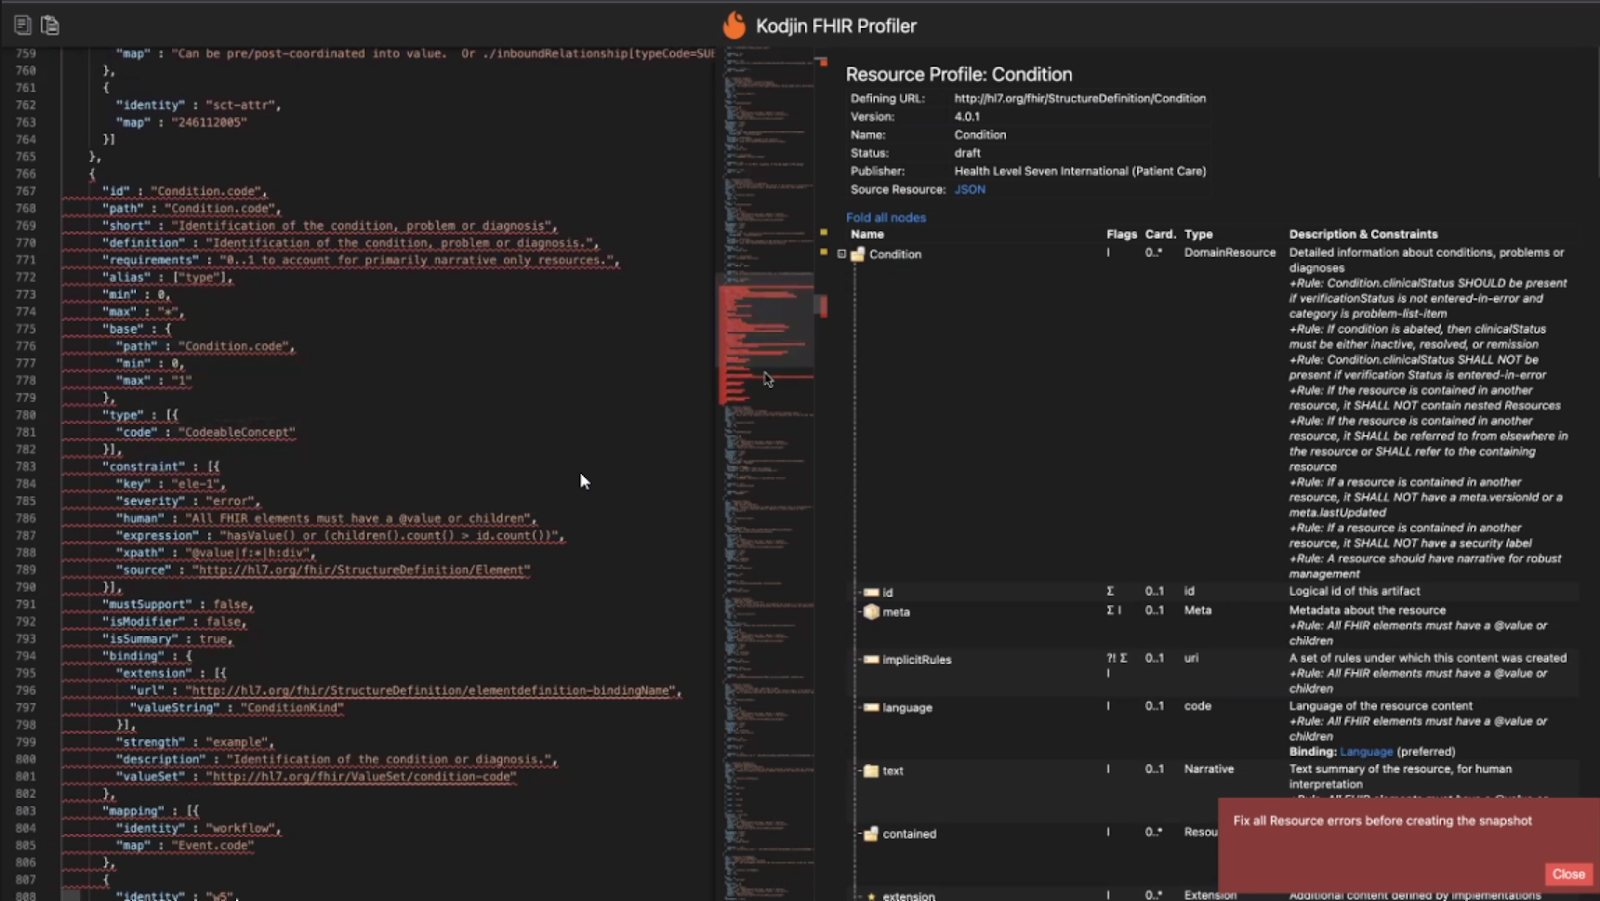Screen dimensions: 1600x901
Task: Click the Defining URL value
Action: tap(1080, 98)
